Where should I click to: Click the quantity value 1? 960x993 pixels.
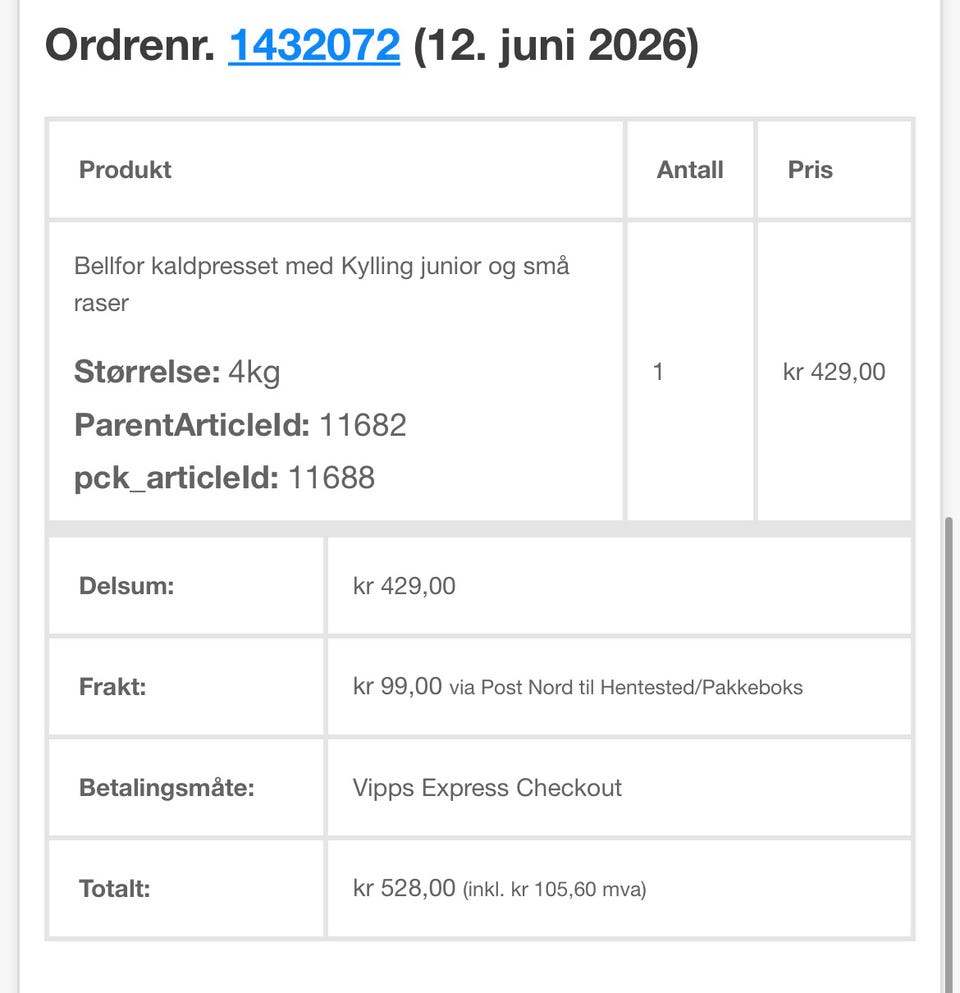click(658, 372)
